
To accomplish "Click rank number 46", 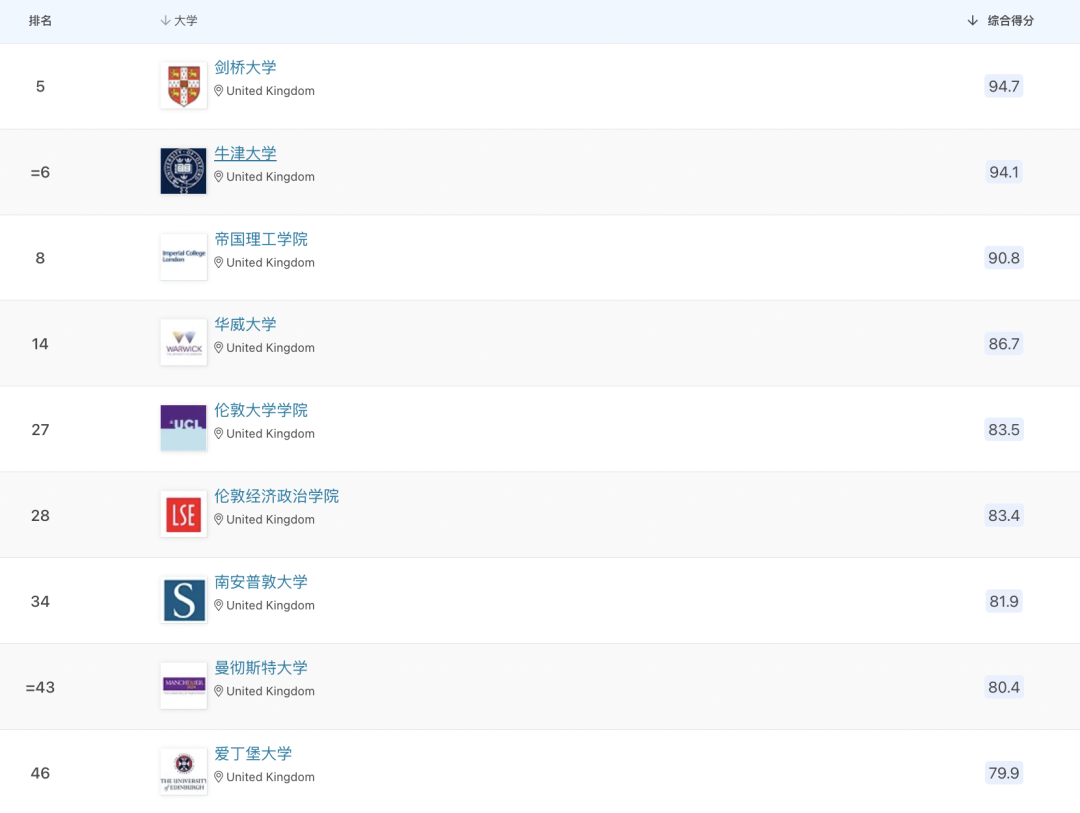I will tap(40, 773).
